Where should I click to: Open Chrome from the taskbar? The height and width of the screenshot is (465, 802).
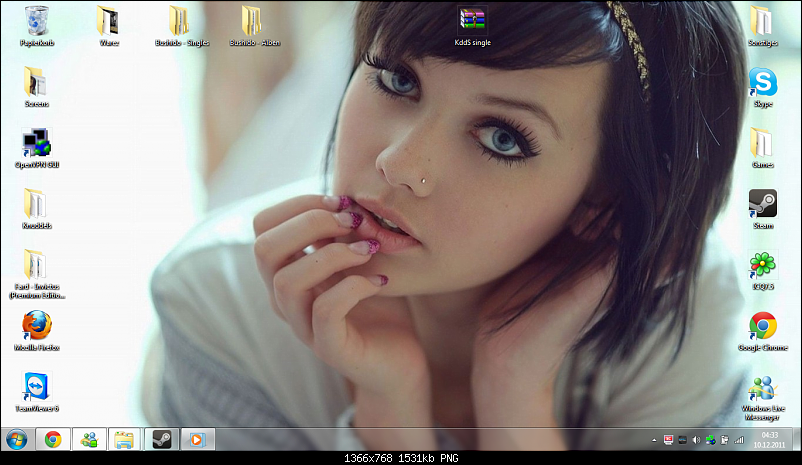coord(52,439)
